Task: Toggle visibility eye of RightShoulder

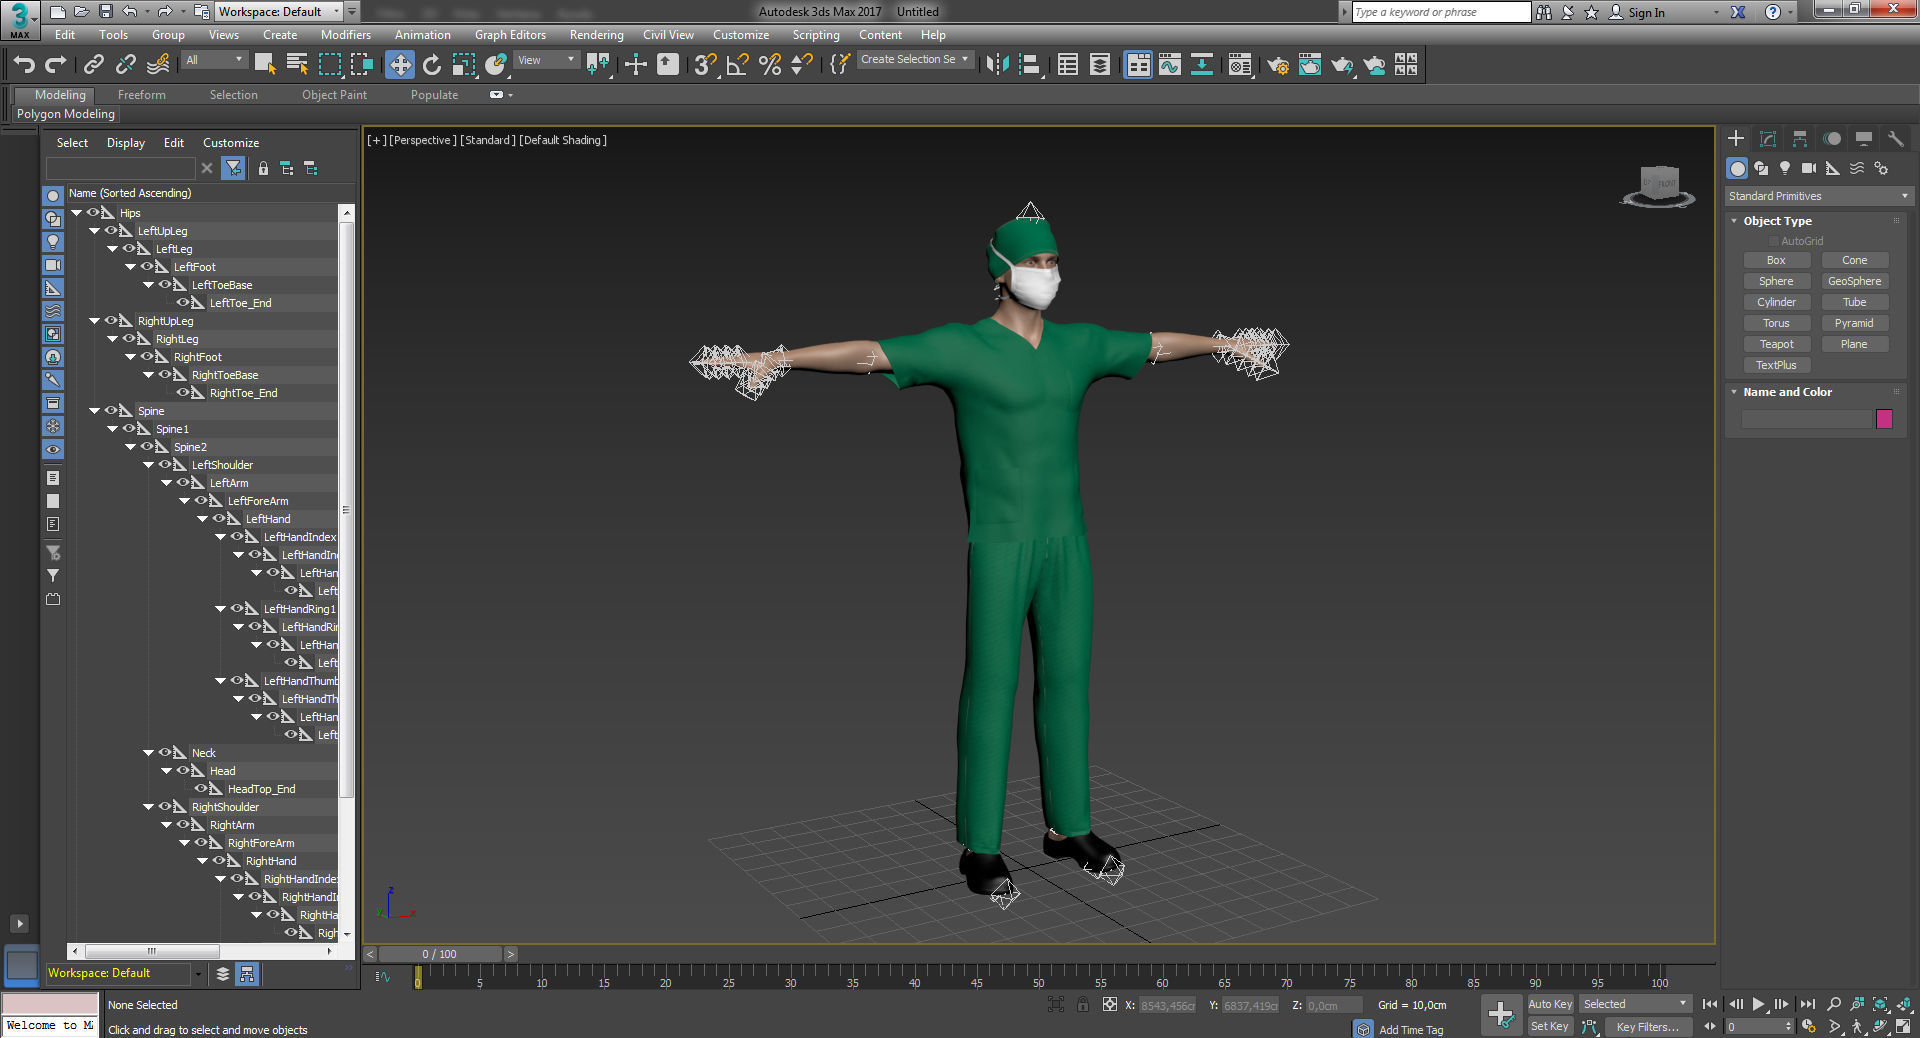Action: pyautogui.click(x=165, y=806)
